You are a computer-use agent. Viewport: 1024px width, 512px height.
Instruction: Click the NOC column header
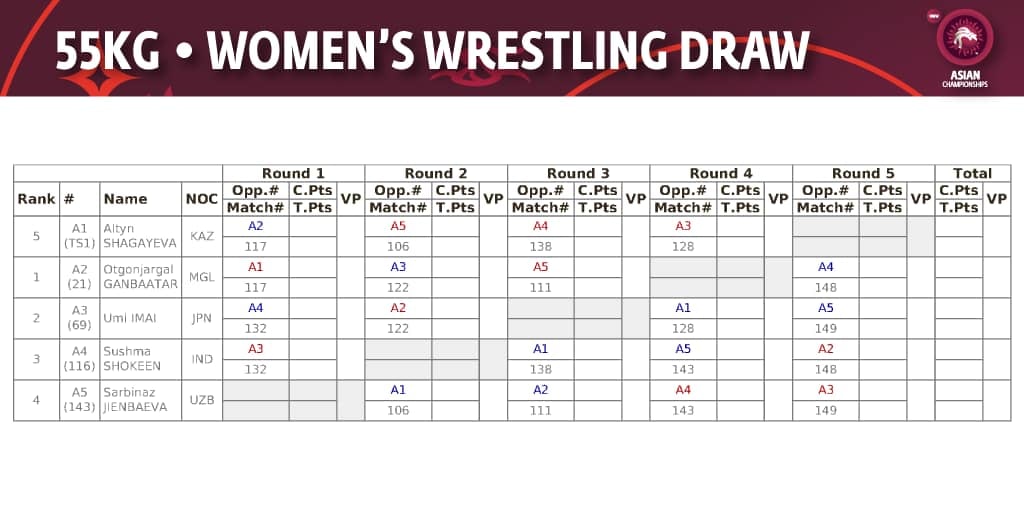pos(202,199)
